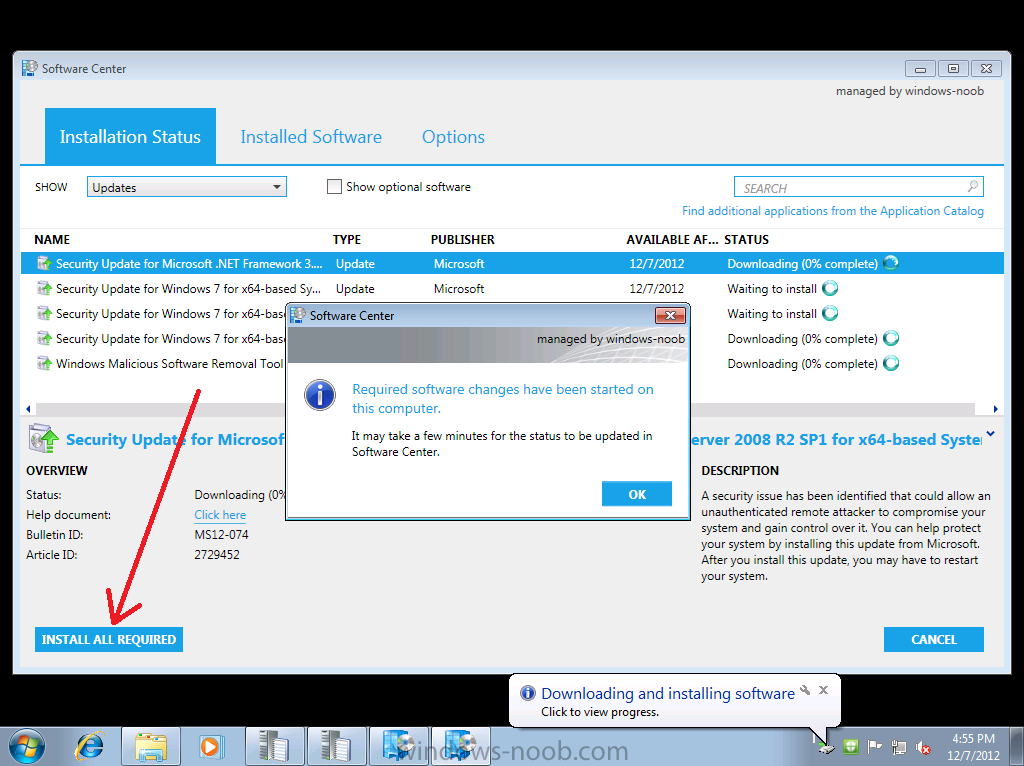The height and width of the screenshot is (766, 1024).
Task: Sort the list by the PUBLISHER column
Action: click(462, 240)
